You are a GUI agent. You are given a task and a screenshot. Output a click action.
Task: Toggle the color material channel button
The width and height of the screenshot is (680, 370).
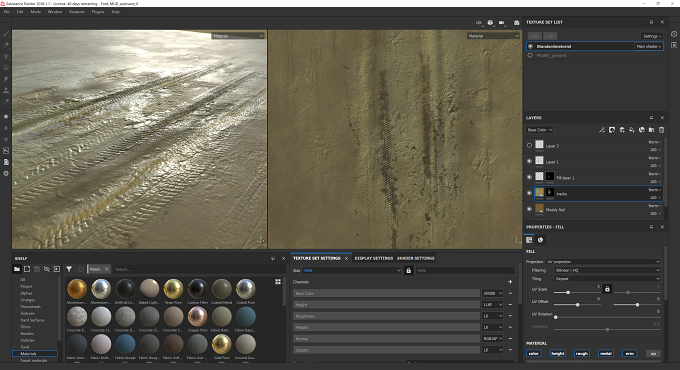534,354
